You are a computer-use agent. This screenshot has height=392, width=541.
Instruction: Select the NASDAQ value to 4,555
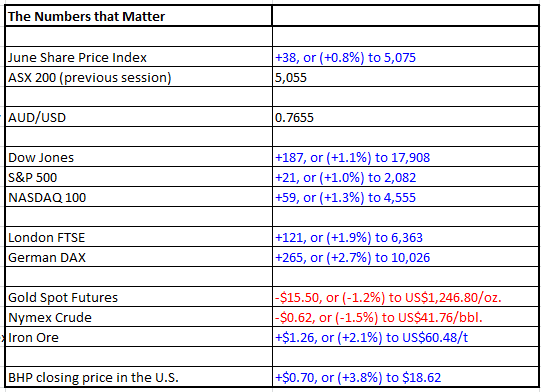click(x=405, y=197)
